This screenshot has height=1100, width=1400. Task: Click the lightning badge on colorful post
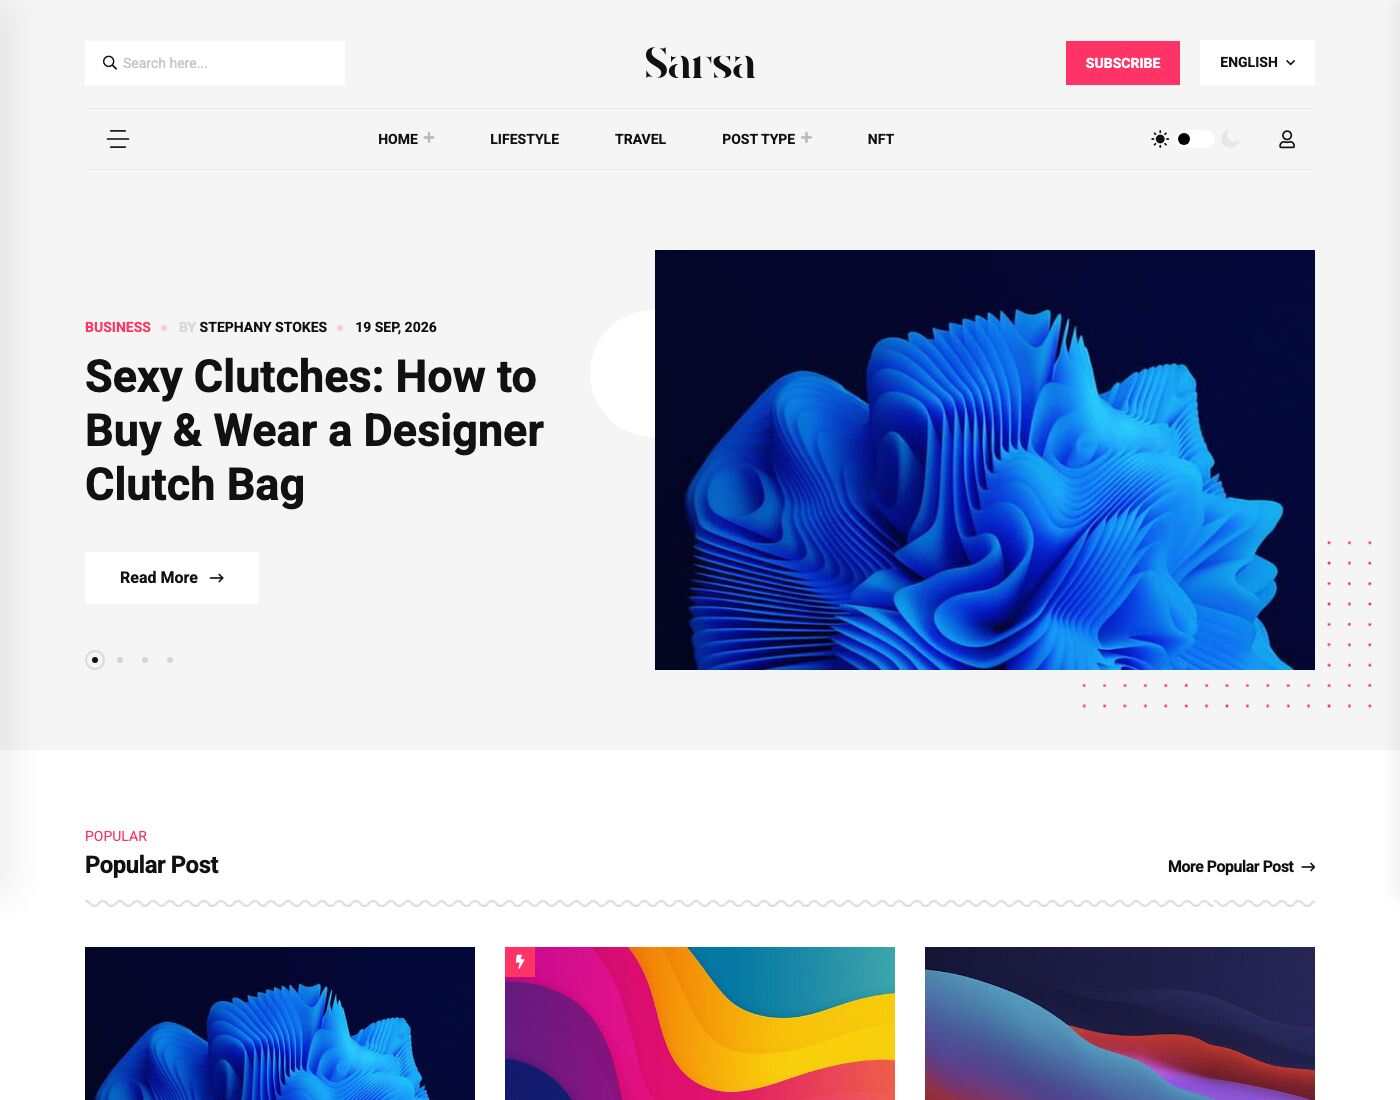click(520, 962)
